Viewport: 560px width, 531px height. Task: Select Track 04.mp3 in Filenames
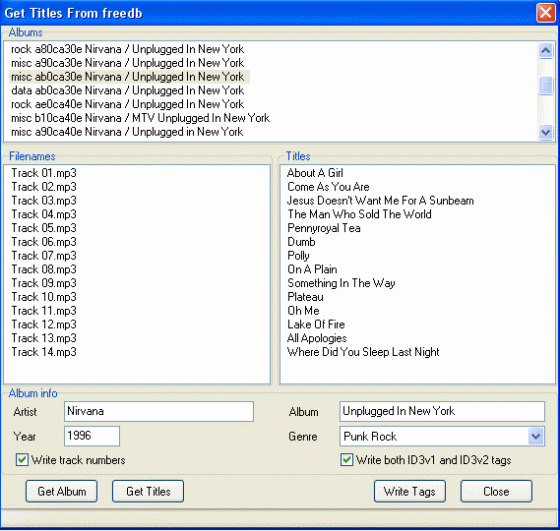pos(44,214)
